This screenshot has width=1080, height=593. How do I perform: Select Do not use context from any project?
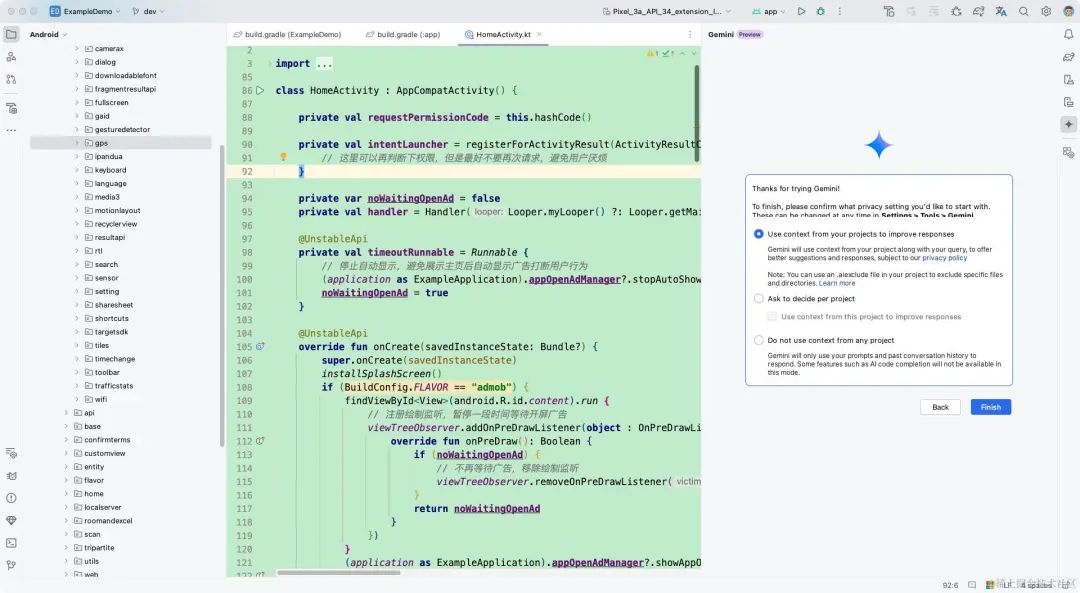tap(758, 340)
